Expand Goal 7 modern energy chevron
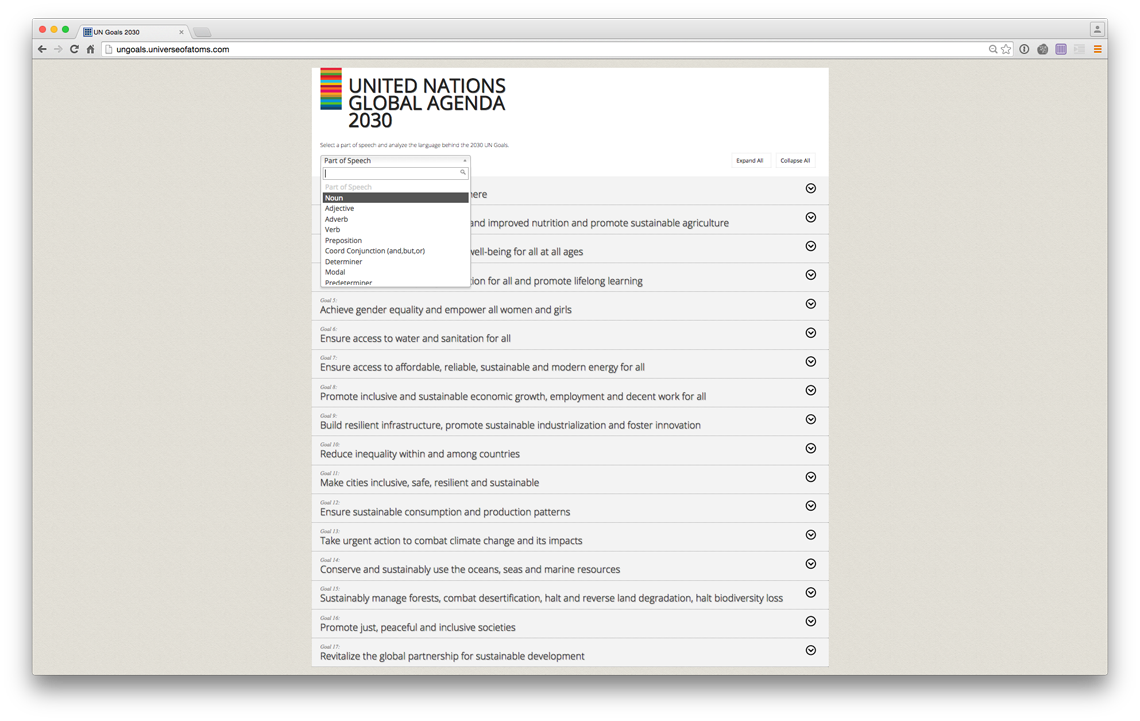 pyautogui.click(x=811, y=361)
